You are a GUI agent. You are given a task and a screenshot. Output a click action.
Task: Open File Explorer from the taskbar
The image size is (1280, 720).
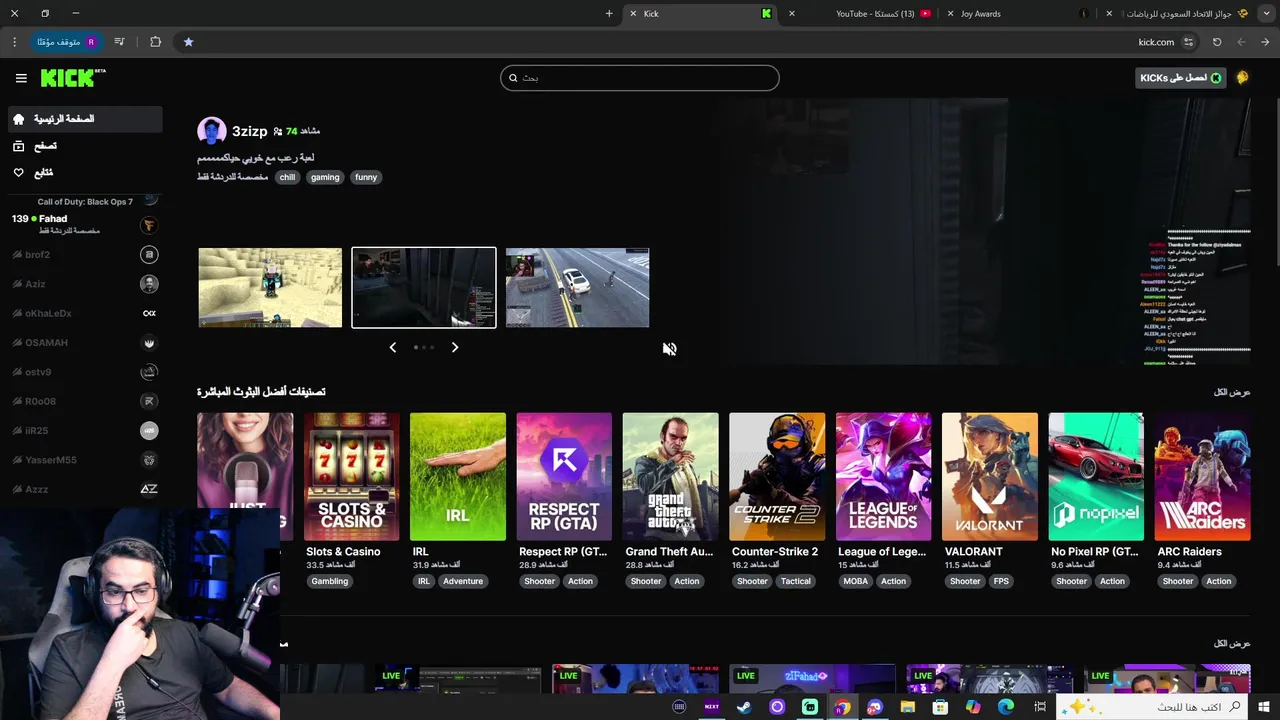point(907,707)
